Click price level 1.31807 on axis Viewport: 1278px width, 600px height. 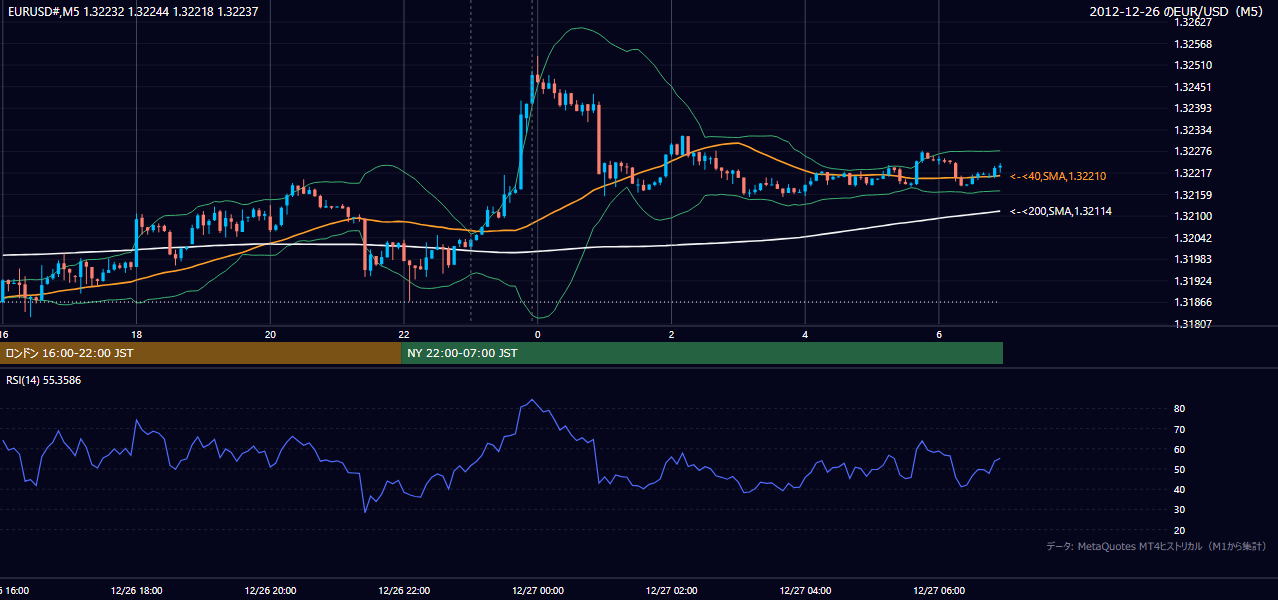pyautogui.click(x=1191, y=324)
